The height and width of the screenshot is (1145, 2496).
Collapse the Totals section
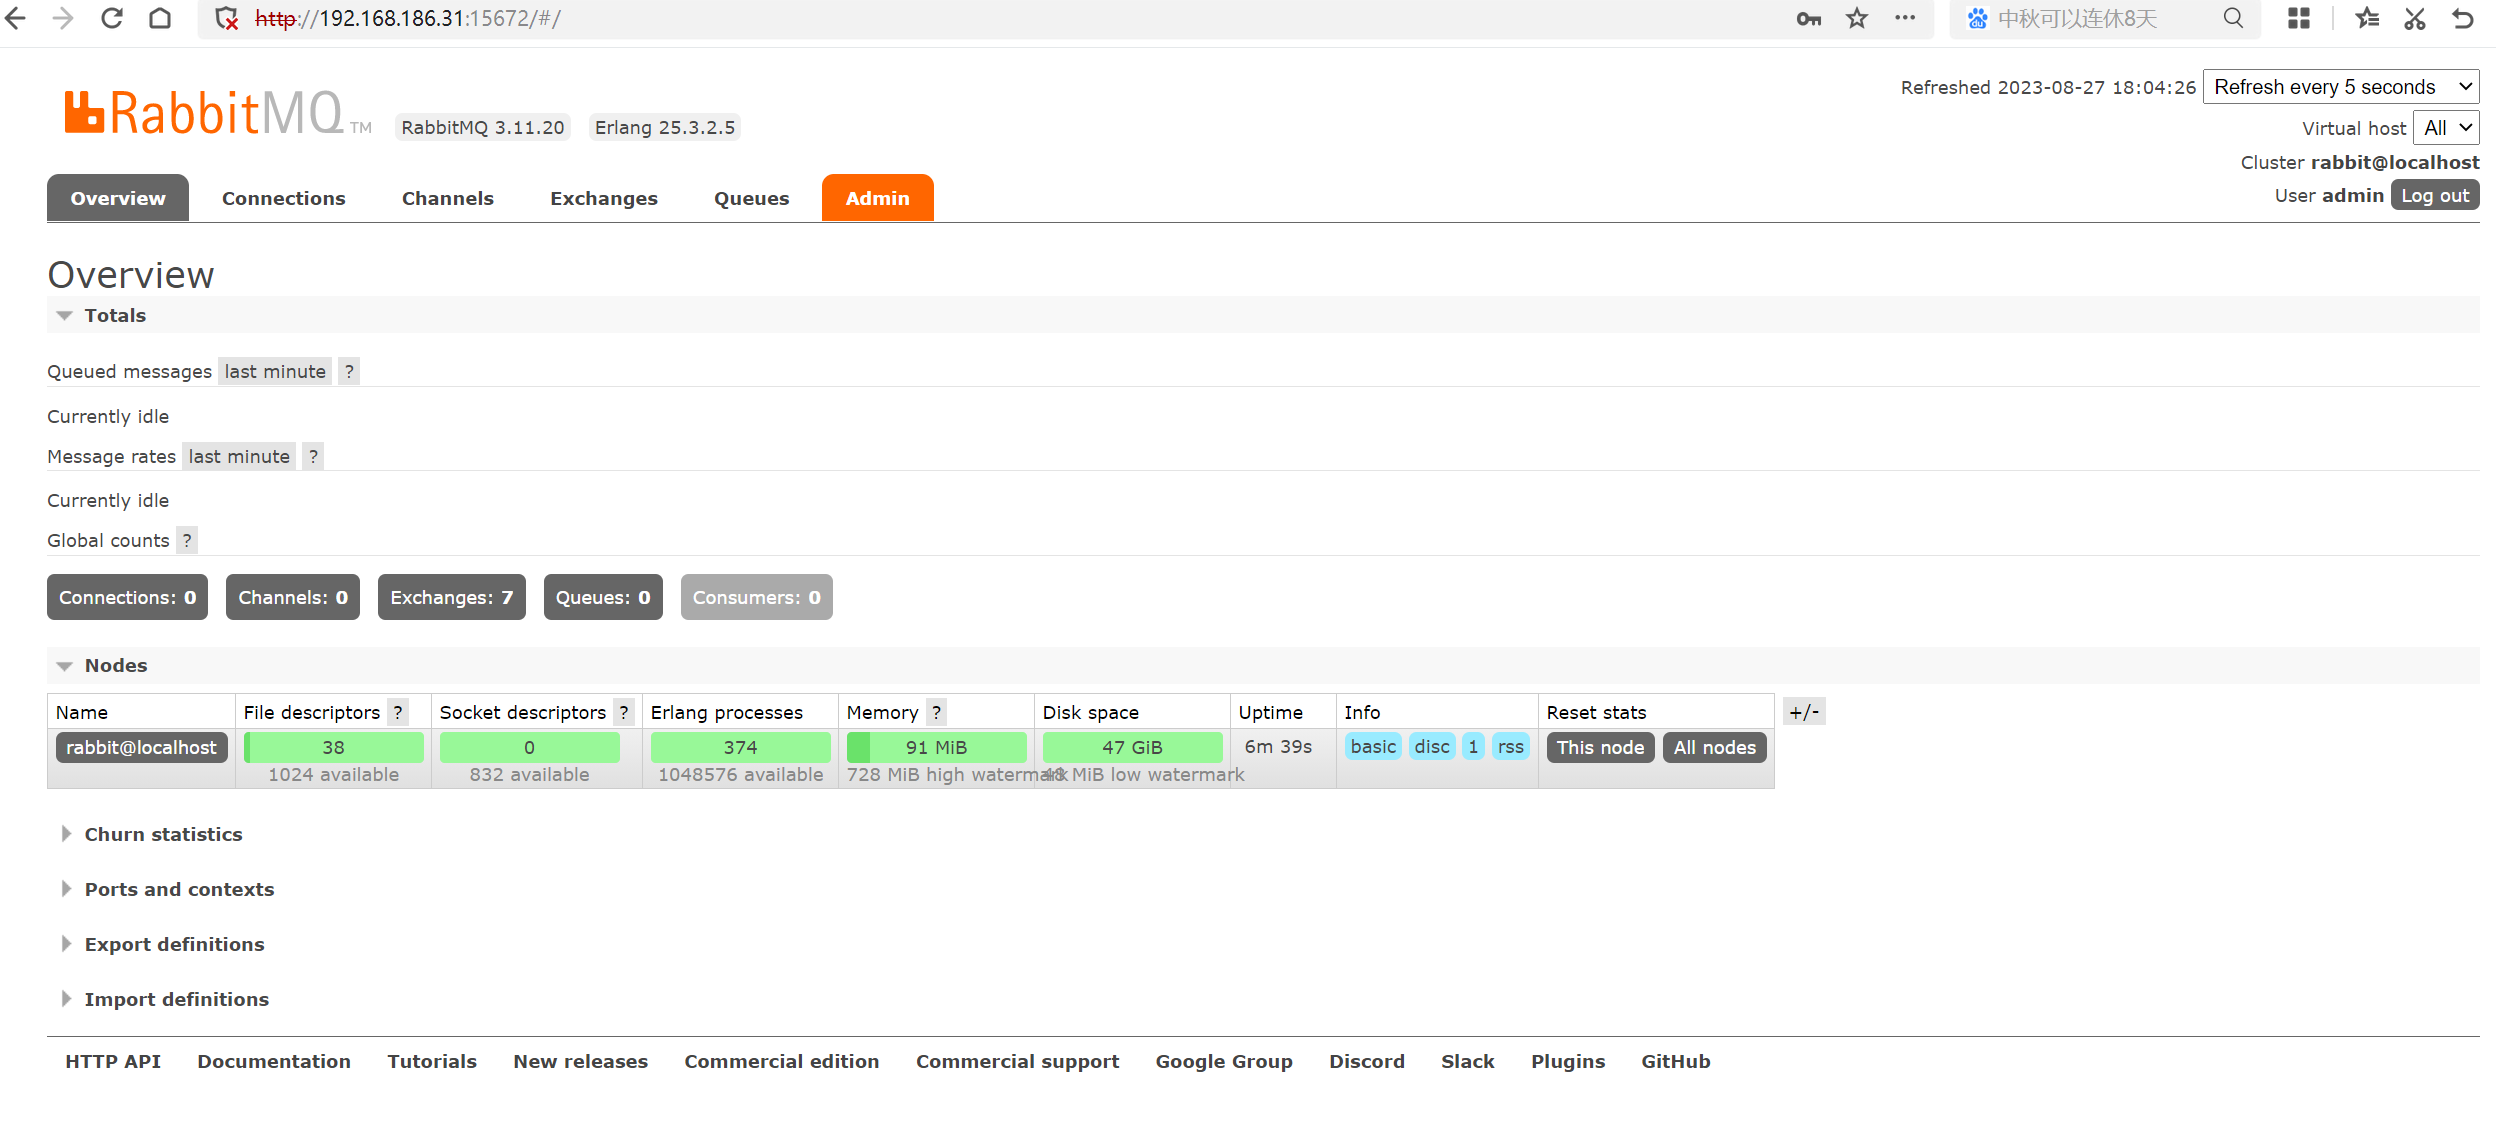click(x=114, y=315)
